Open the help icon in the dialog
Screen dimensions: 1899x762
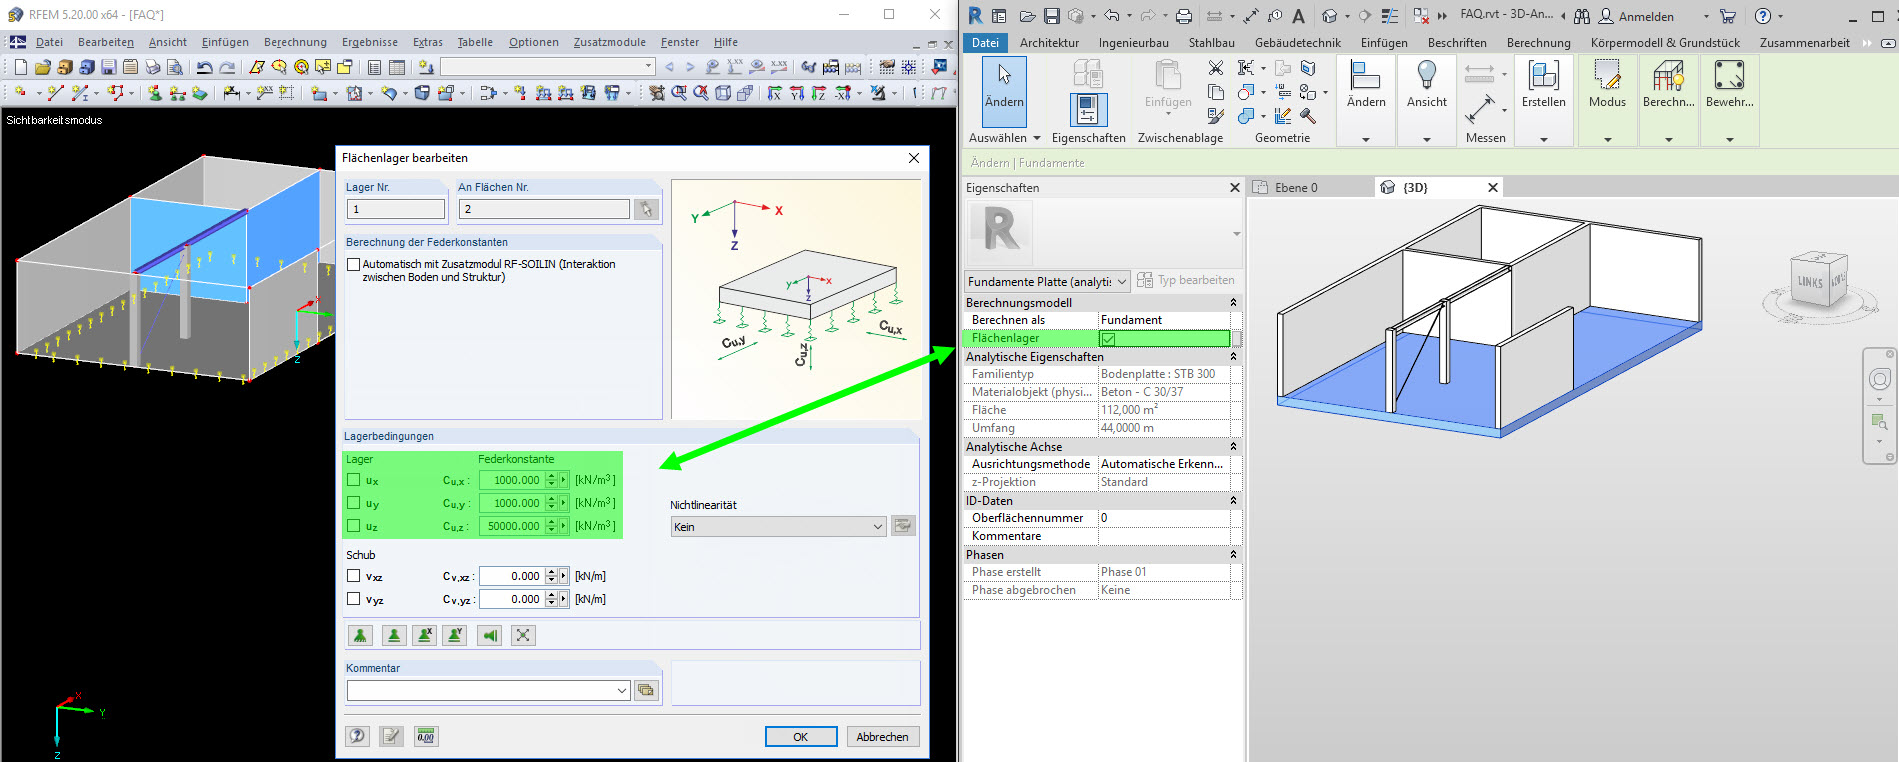click(358, 737)
